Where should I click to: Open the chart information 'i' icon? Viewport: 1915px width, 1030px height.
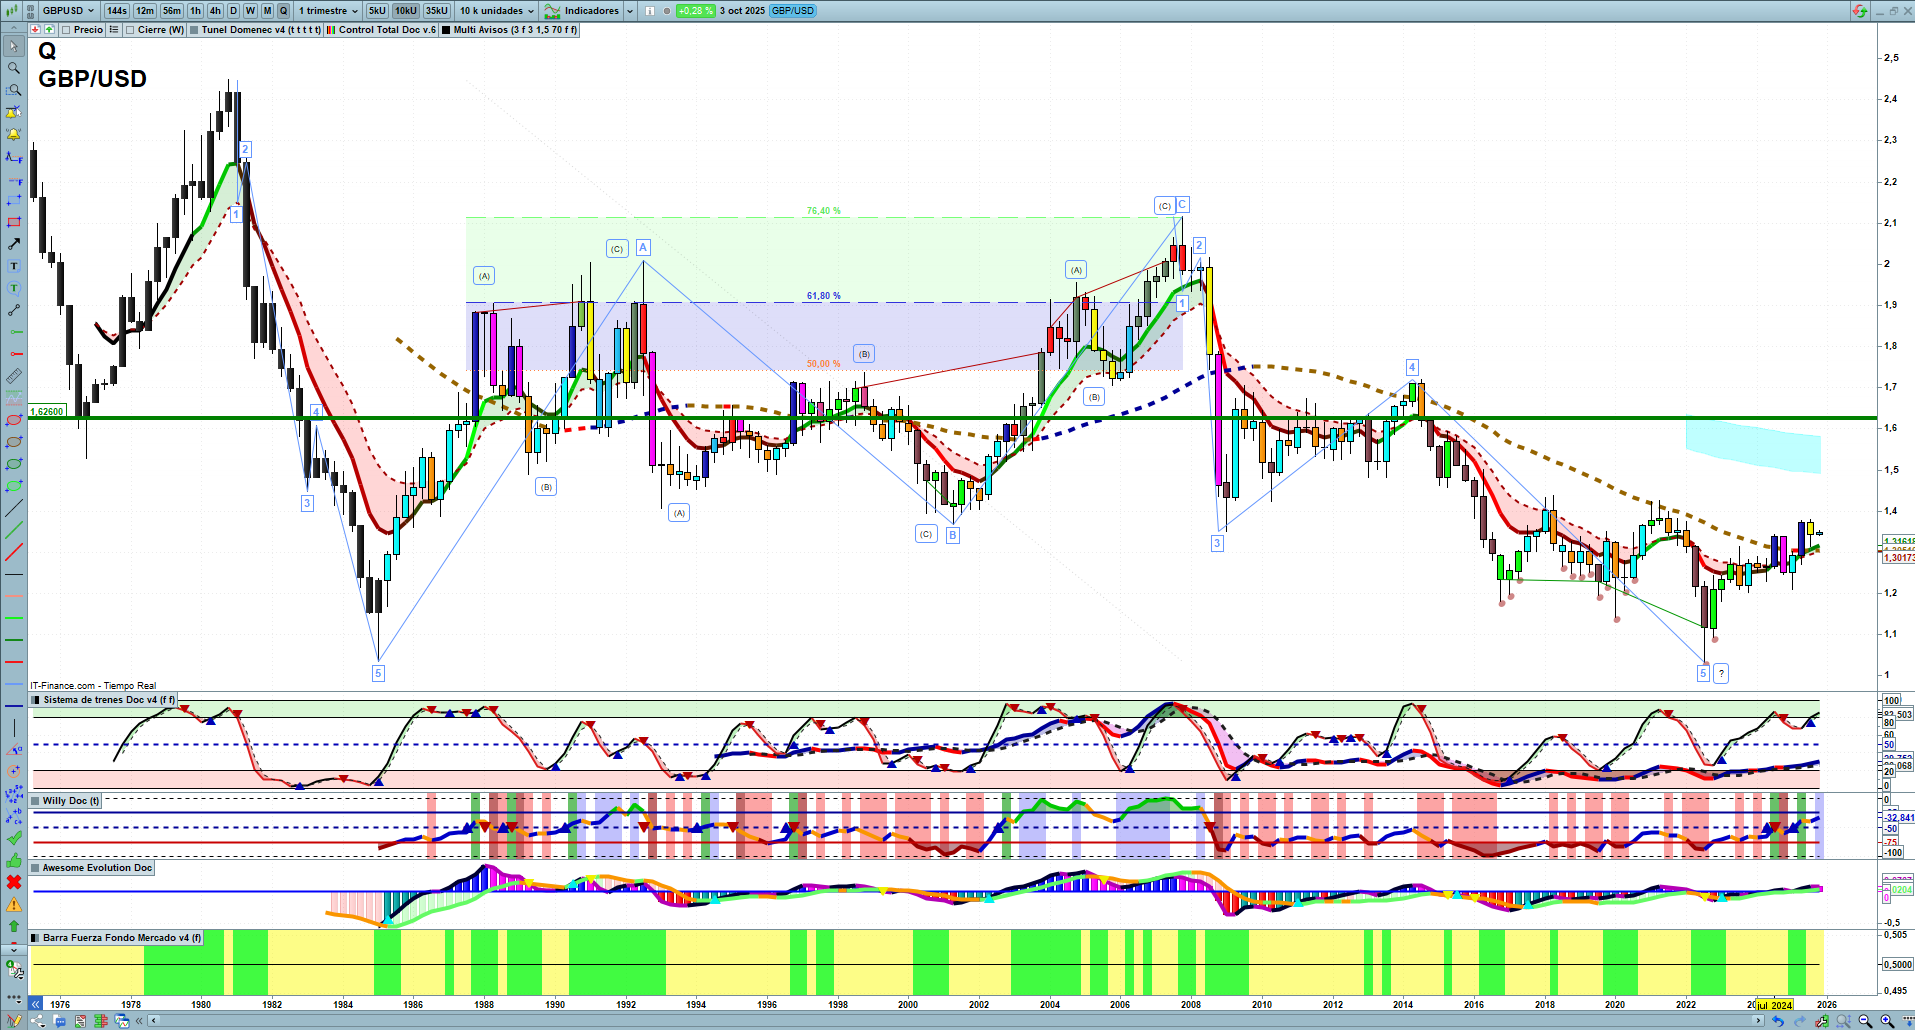coord(650,11)
